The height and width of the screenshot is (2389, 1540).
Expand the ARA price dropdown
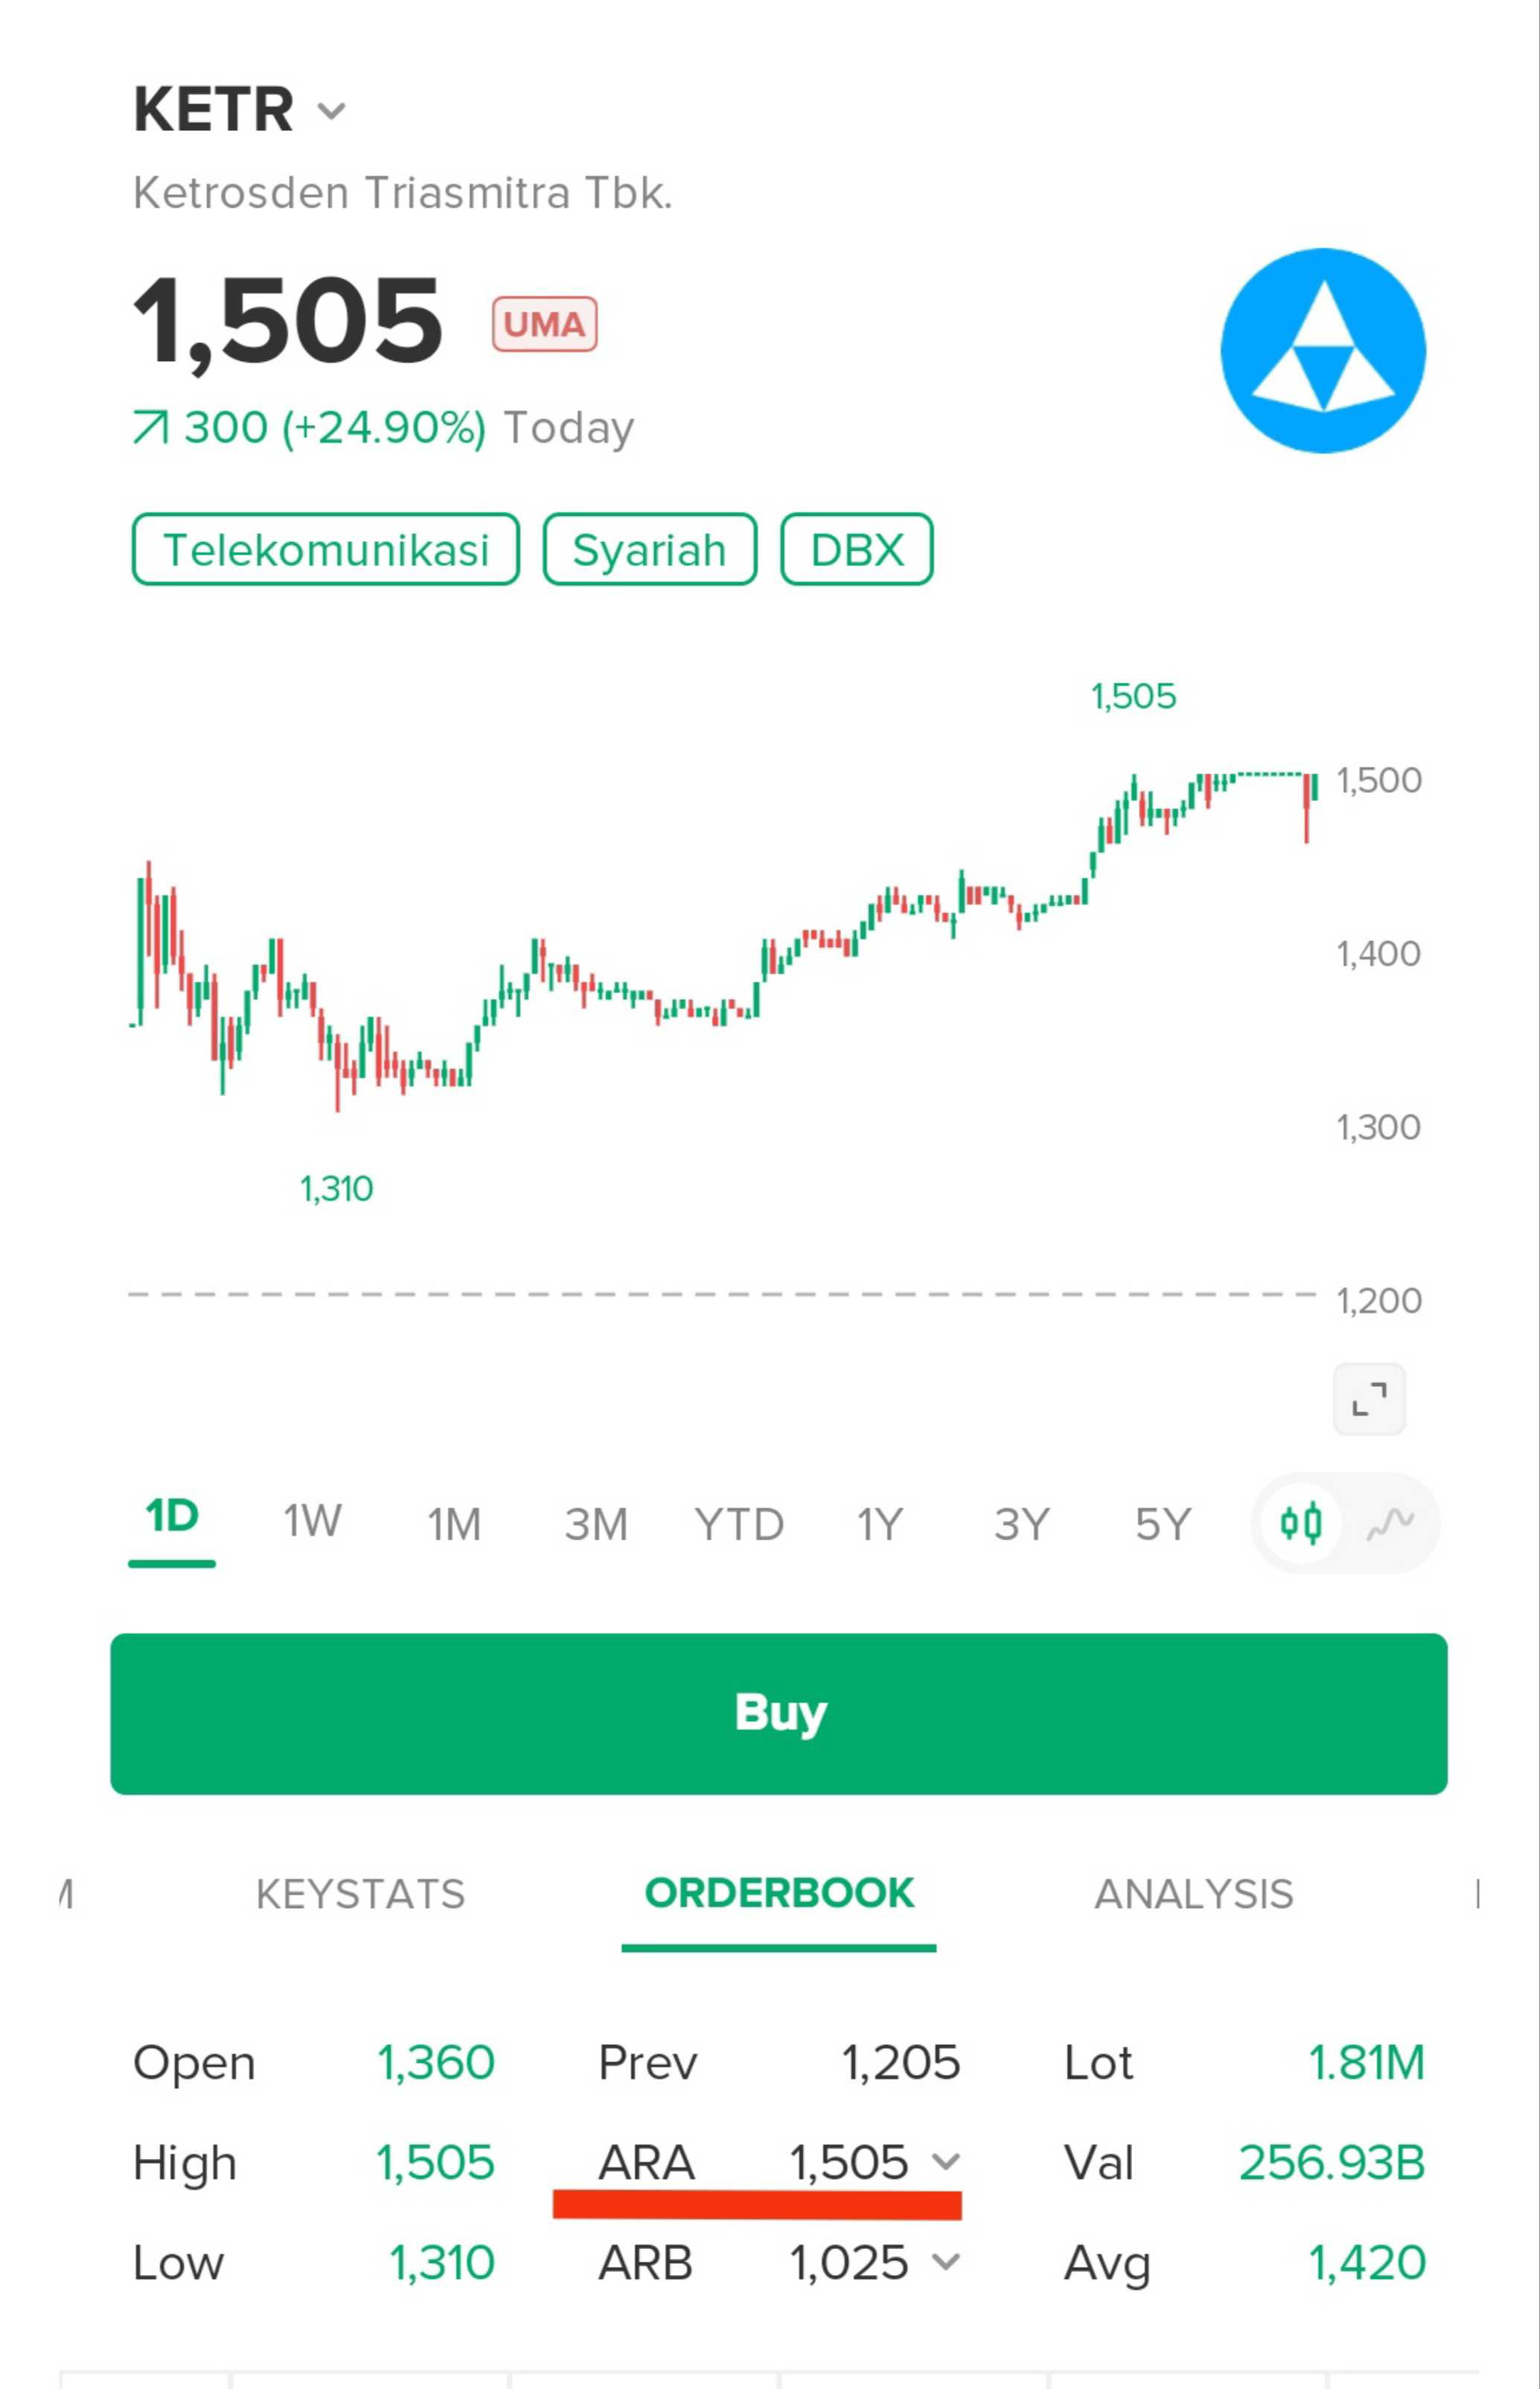pyautogui.click(x=946, y=2162)
